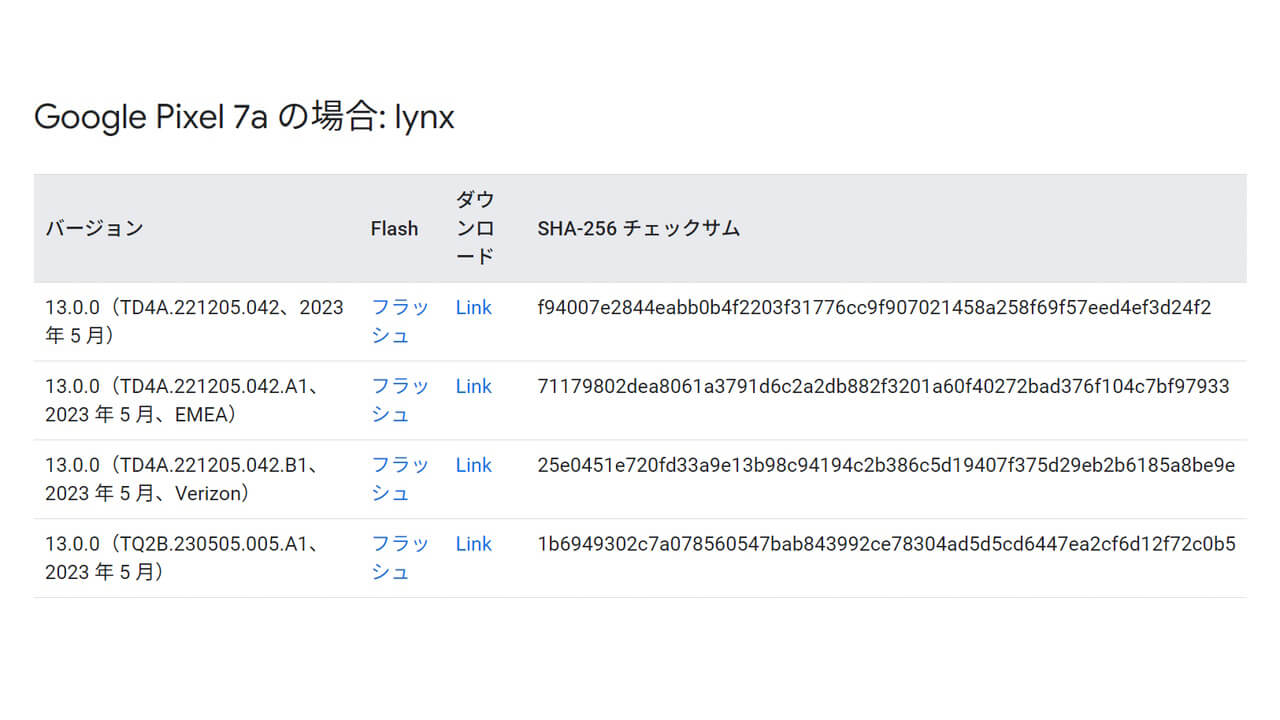
Task: Select version text for TQ2B.230505.005.A1
Action: 181,558
